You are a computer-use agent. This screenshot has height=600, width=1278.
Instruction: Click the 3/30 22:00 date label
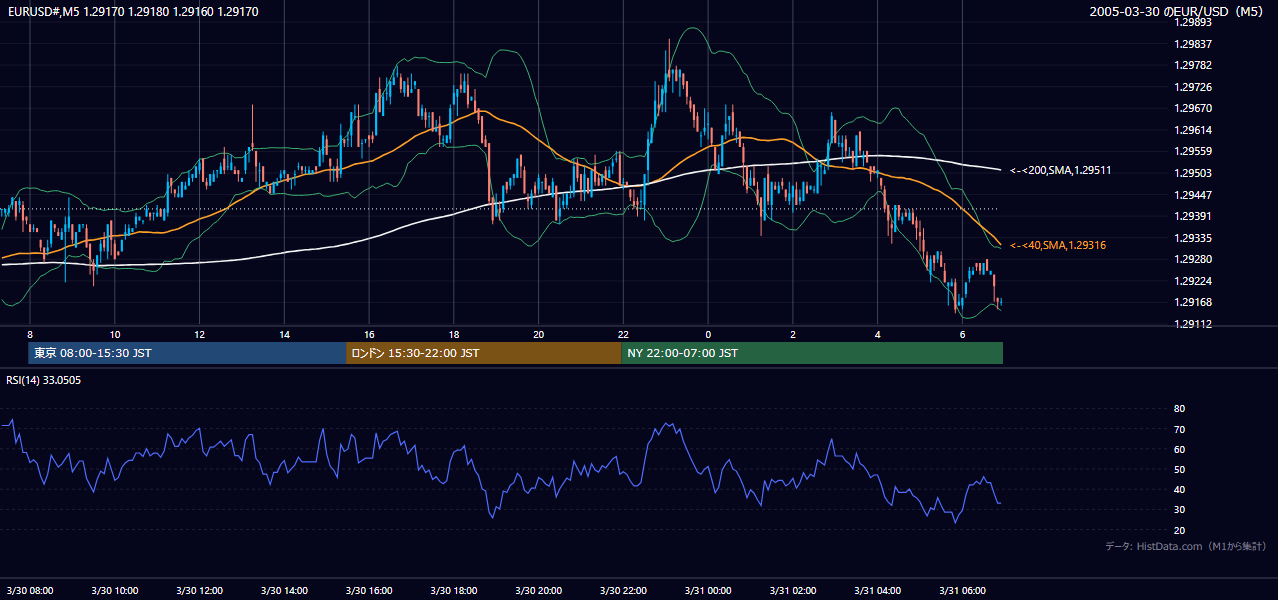623,591
